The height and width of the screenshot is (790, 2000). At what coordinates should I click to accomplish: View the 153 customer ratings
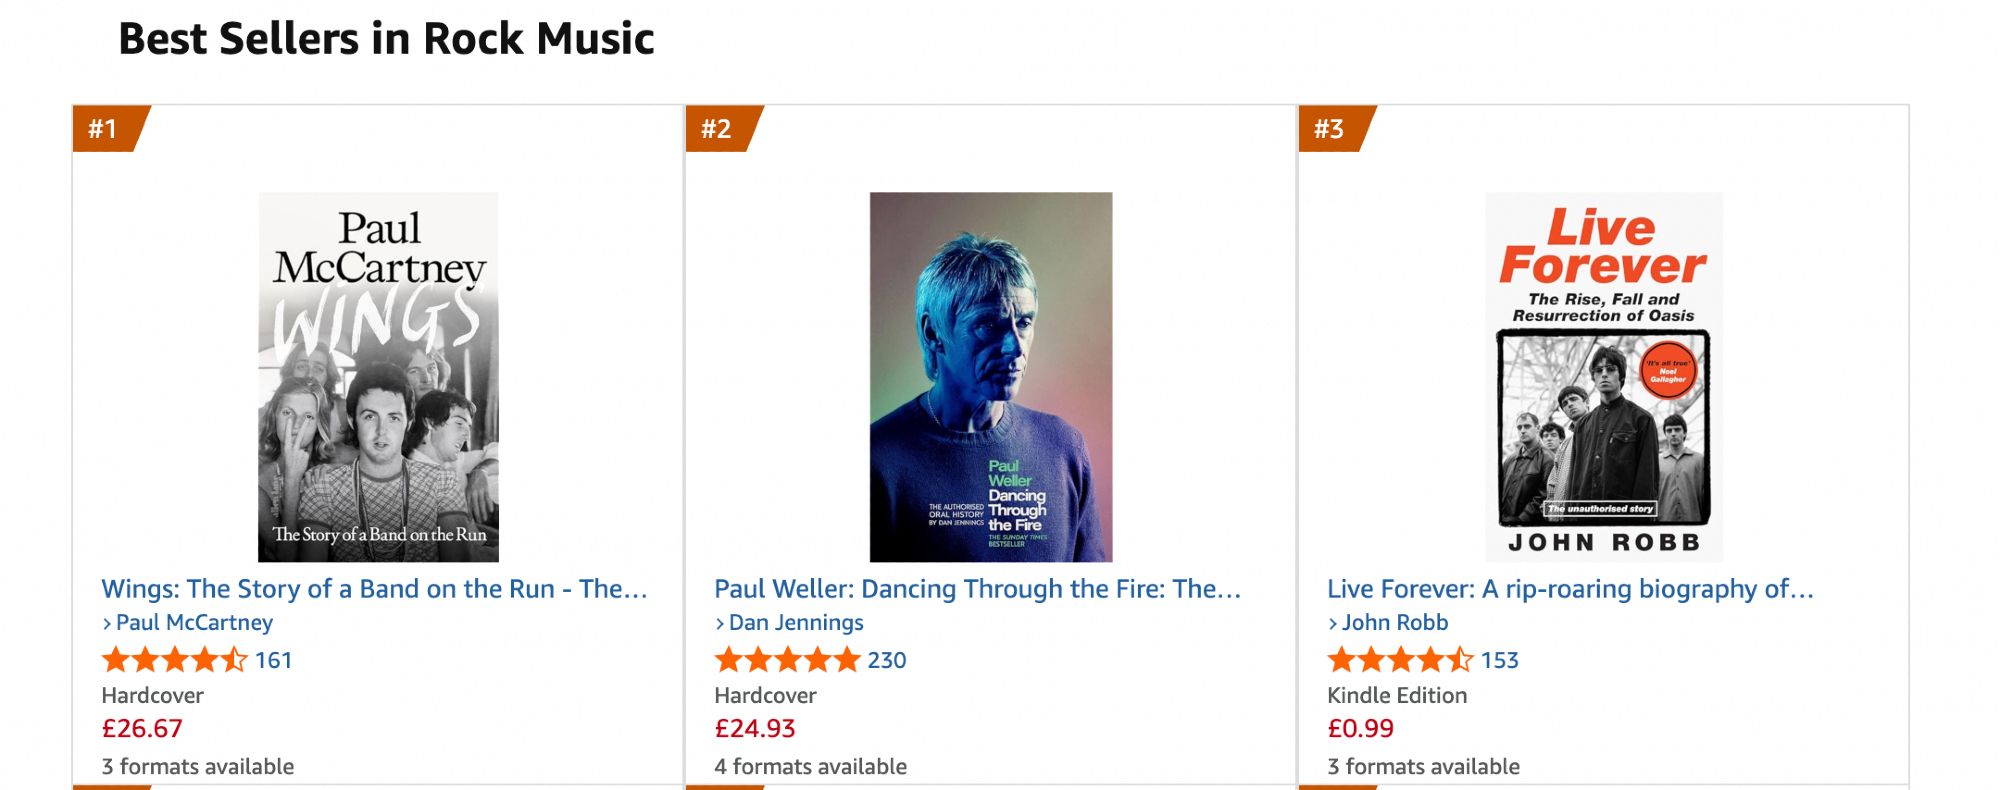(1499, 661)
